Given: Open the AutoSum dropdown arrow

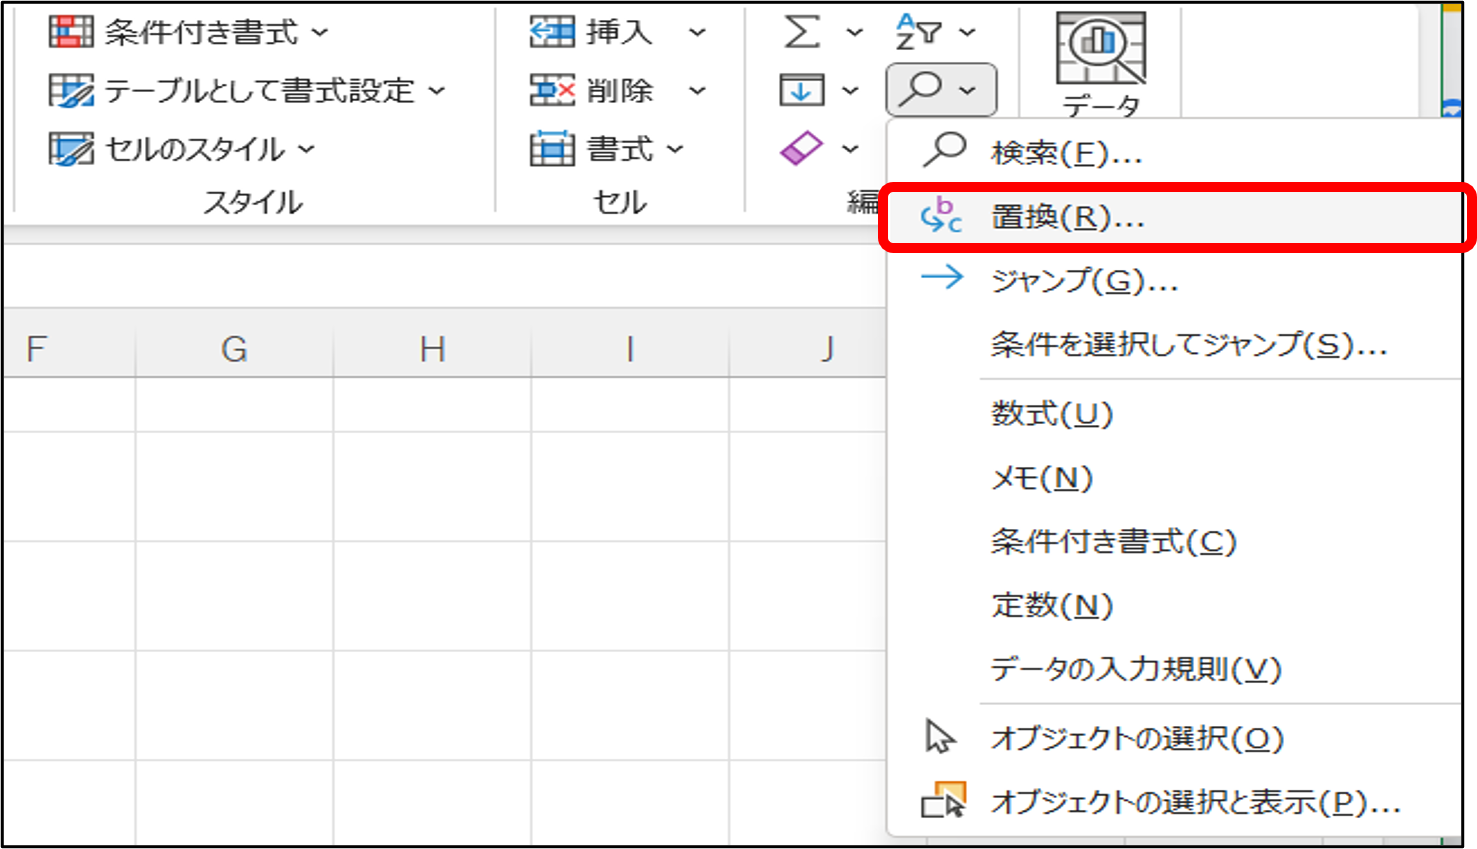Looking at the screenshot, I should (x=854, y=32).
